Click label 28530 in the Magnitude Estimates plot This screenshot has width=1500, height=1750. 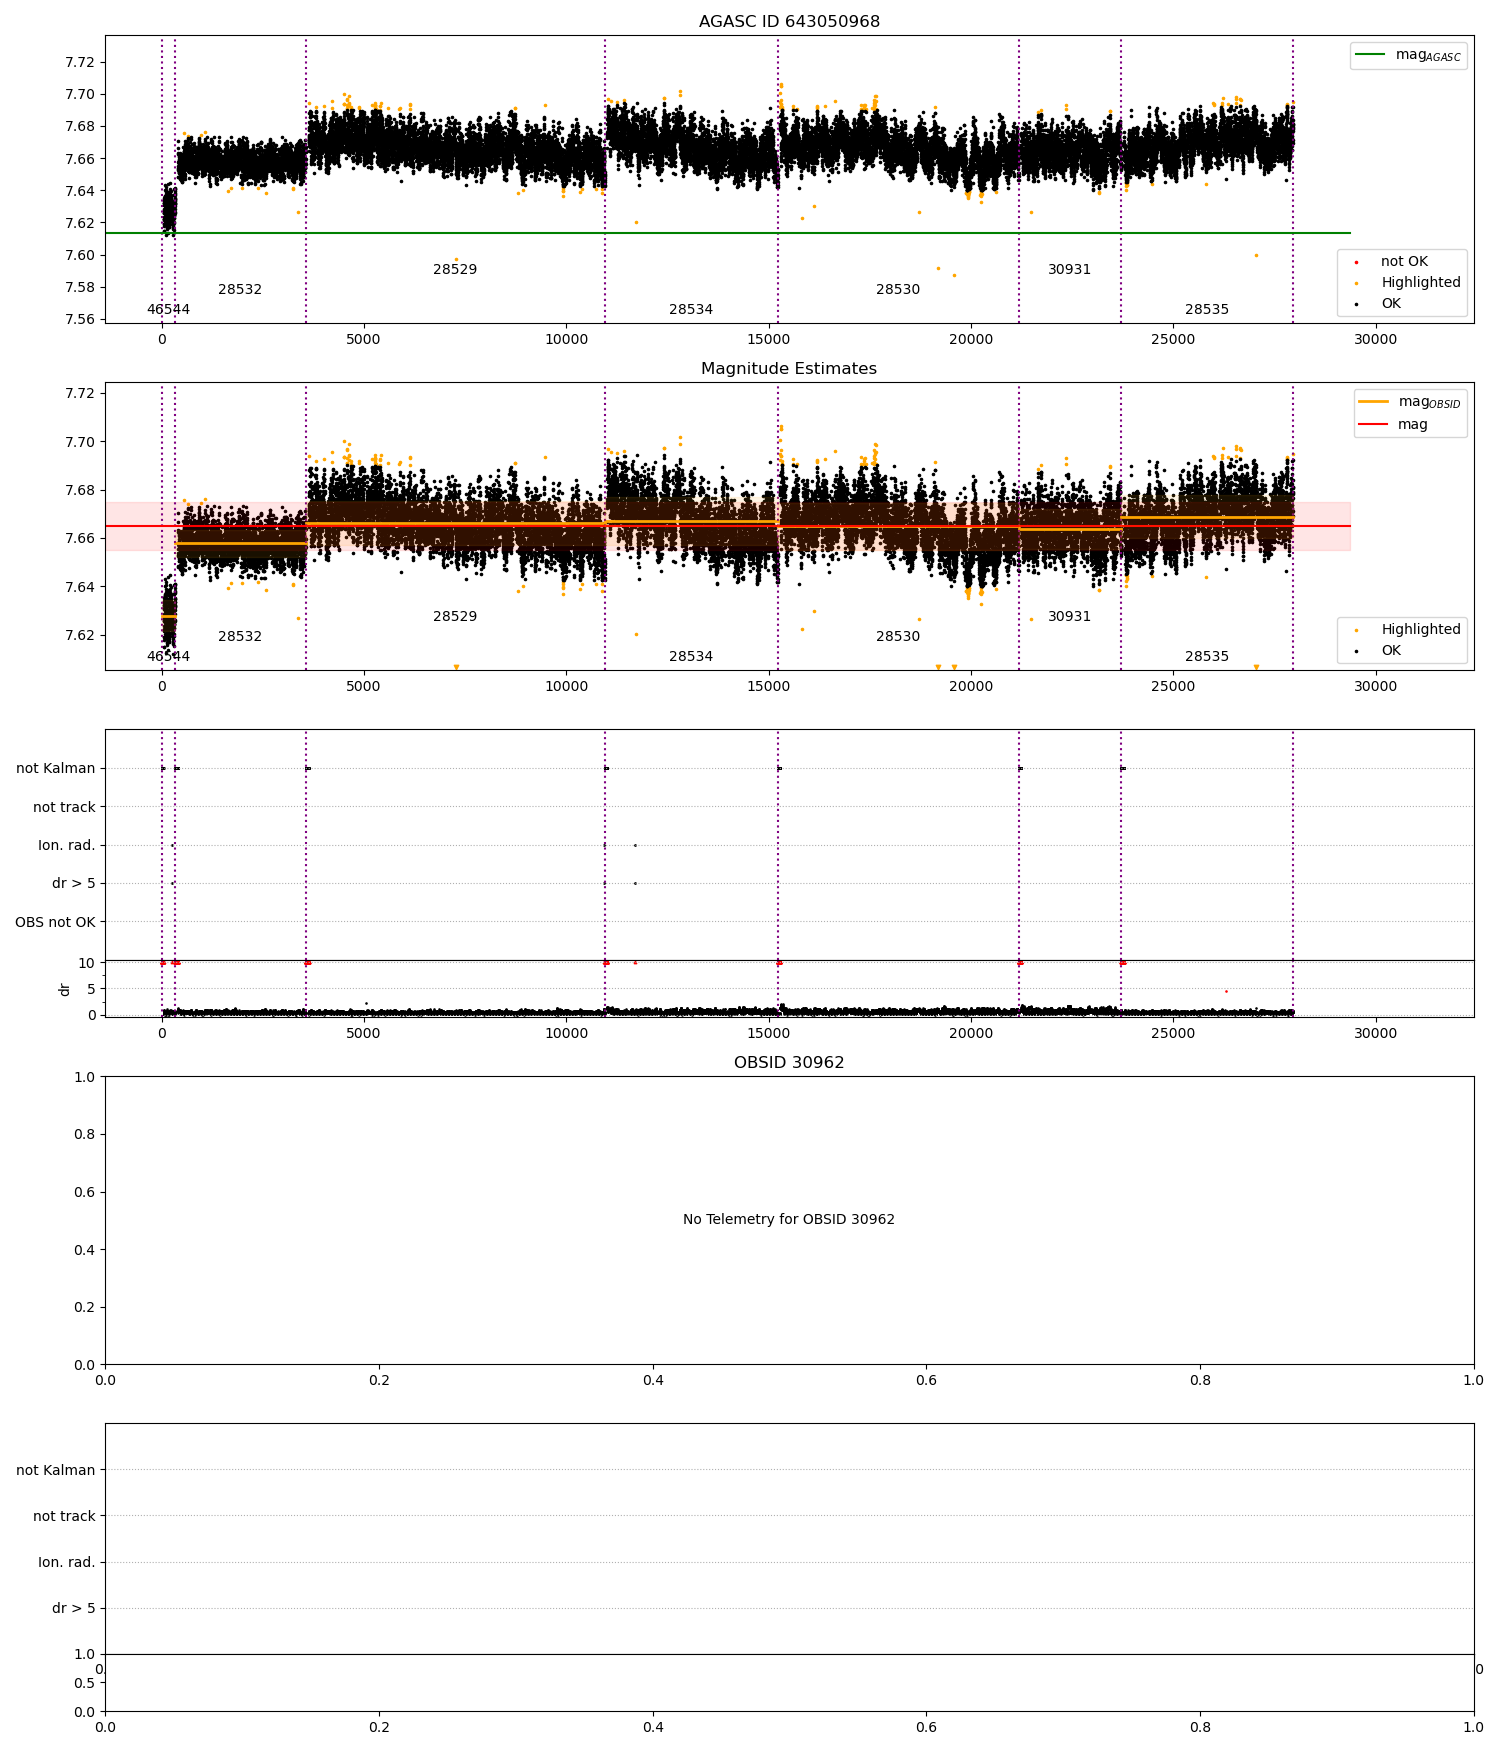point(898,637)
